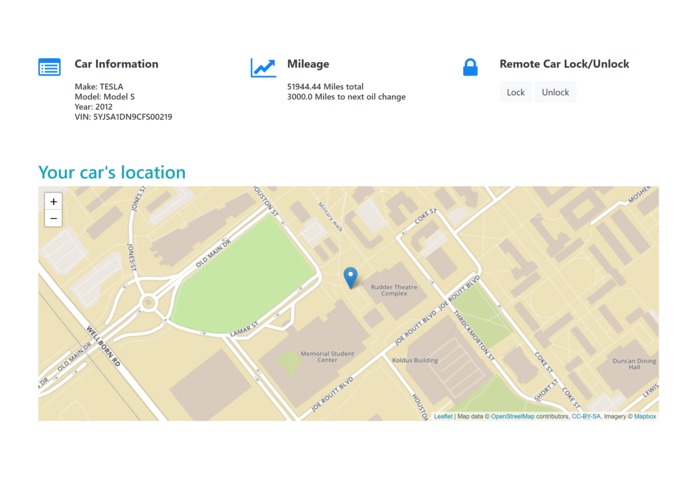Image resolution: width=695 pixels, height=494 pixels.
Task: Click the 'Model: Model S' text
Action: [x=105, y=97]
